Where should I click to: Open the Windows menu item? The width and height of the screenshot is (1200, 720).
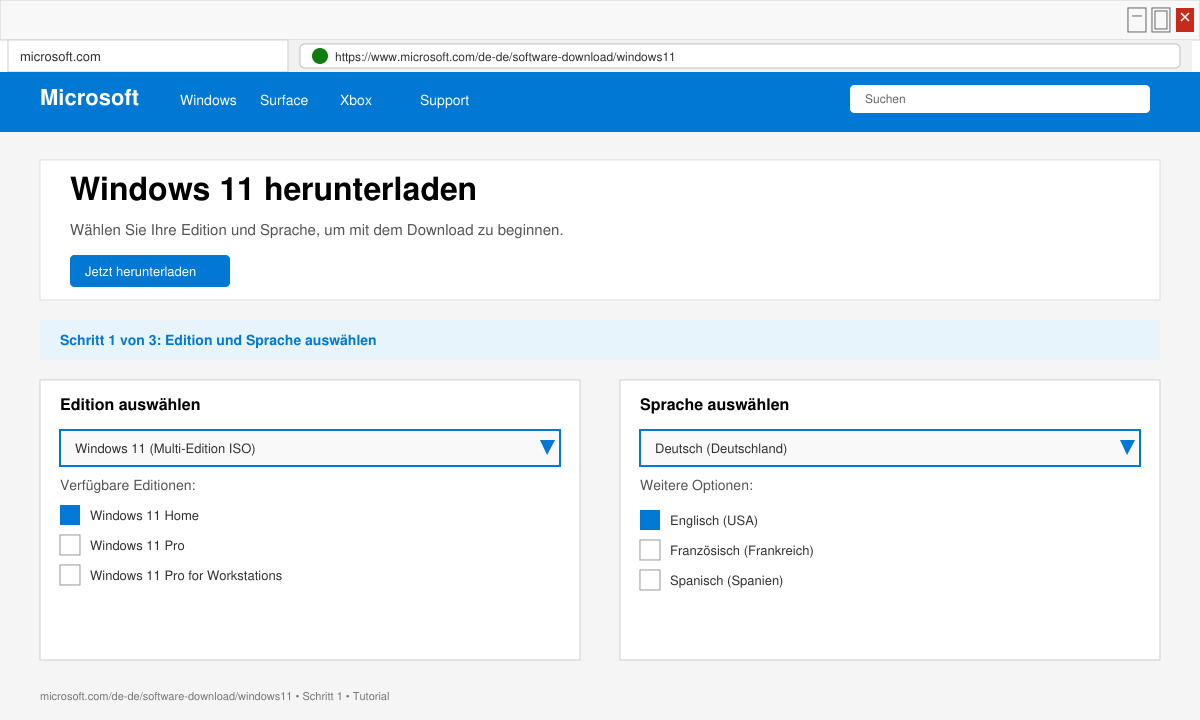[208, 100]
